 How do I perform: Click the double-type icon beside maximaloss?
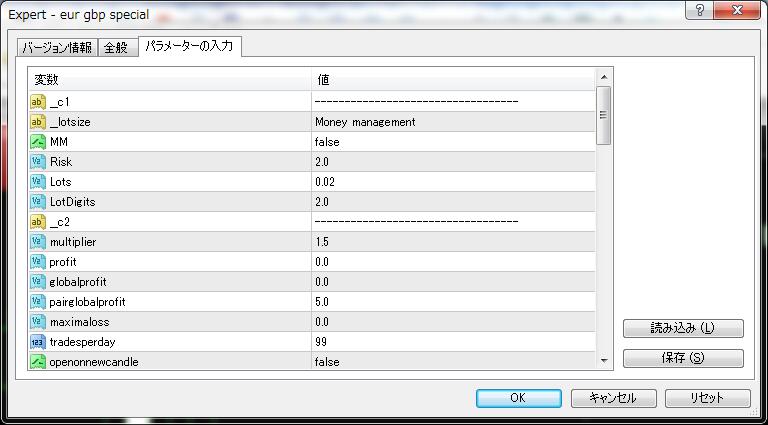click(38, 322)
